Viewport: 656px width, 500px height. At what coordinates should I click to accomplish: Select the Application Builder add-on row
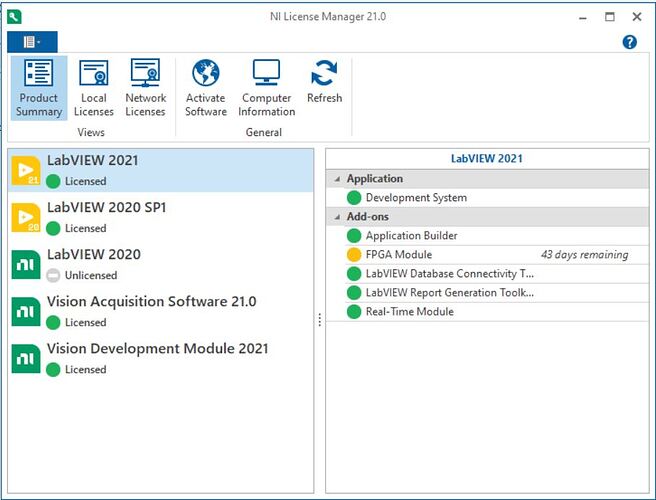click(497, 236)
